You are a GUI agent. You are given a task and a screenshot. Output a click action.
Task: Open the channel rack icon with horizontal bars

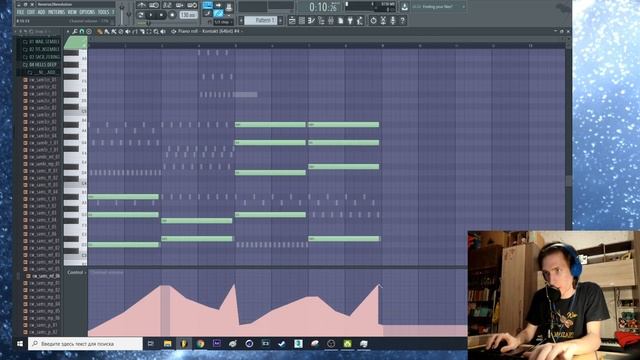[302, 20]
